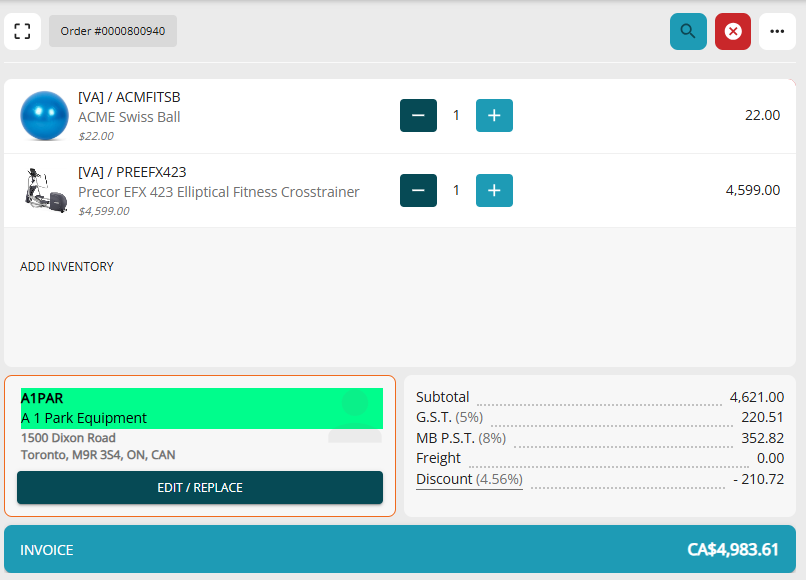806x580 pixels.
Task: Decrease ACME Swiss Ball quantity
Action: pyautogui.click(x=418, y=115)
